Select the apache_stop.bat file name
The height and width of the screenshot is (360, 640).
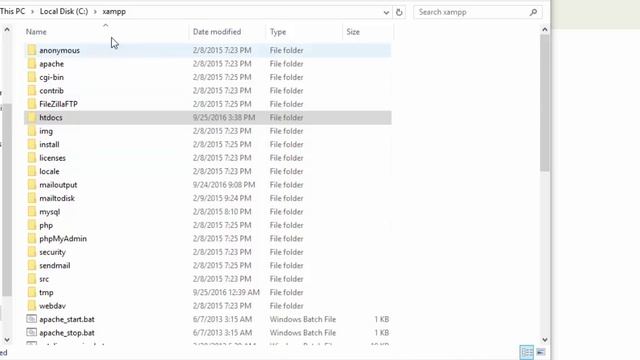click(x=67, y=333)
